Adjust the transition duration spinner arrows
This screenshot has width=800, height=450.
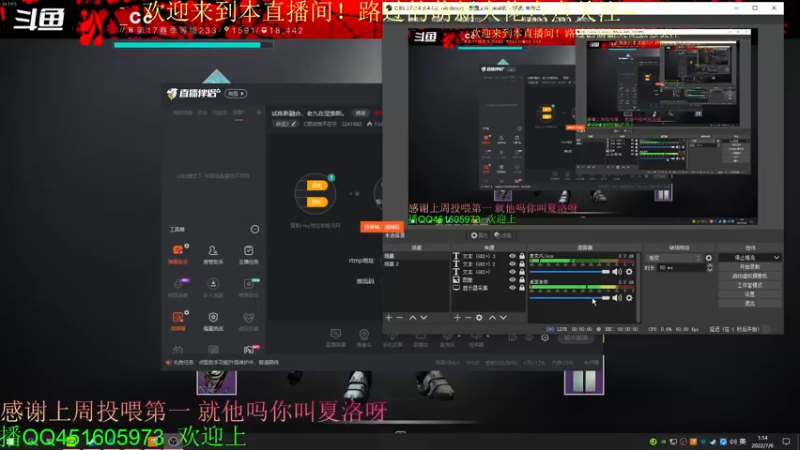710,268
